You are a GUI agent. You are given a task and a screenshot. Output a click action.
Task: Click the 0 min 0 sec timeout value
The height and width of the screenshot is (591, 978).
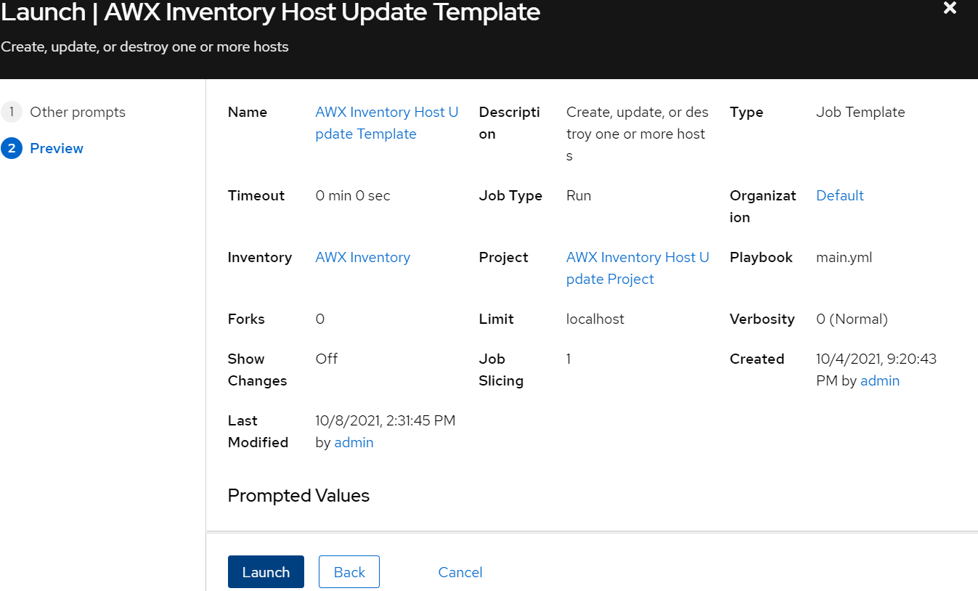point(352,196)
